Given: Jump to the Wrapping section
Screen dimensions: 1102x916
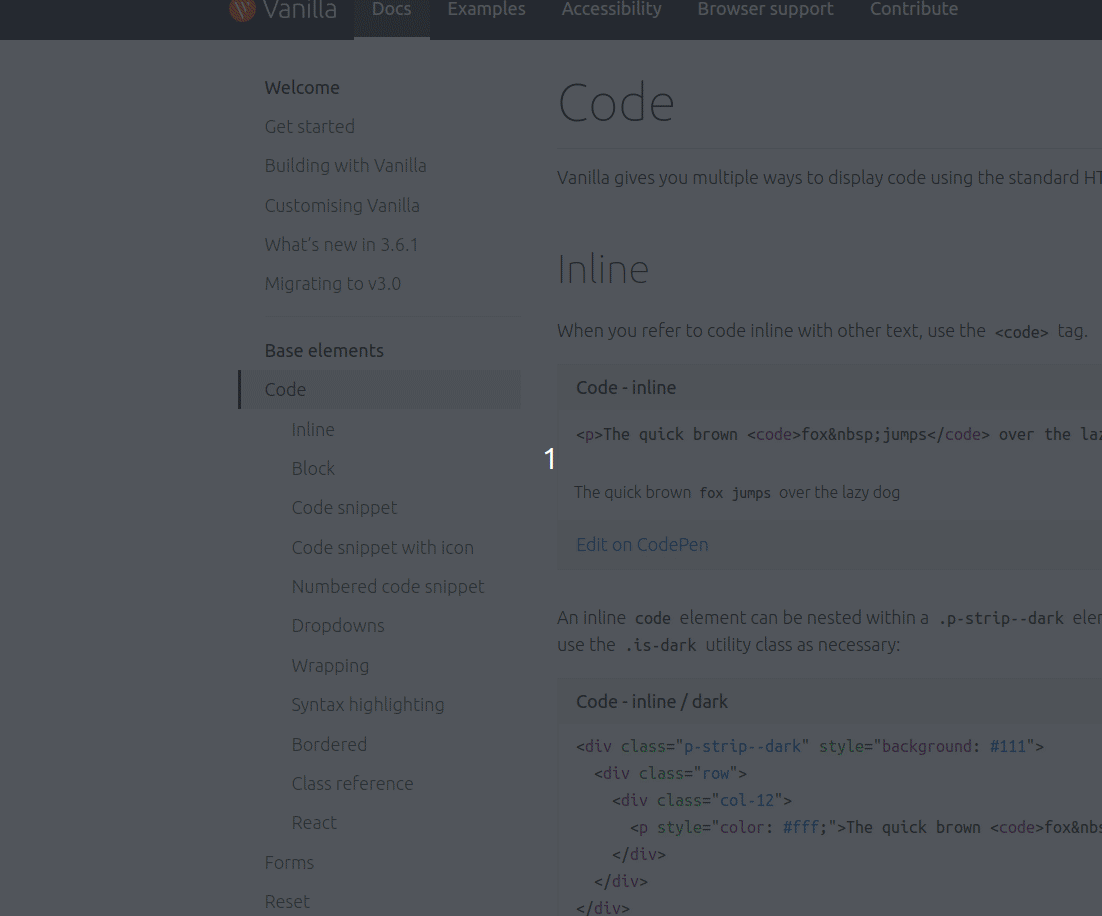Looking at the screenshot, I should (330, 666).
